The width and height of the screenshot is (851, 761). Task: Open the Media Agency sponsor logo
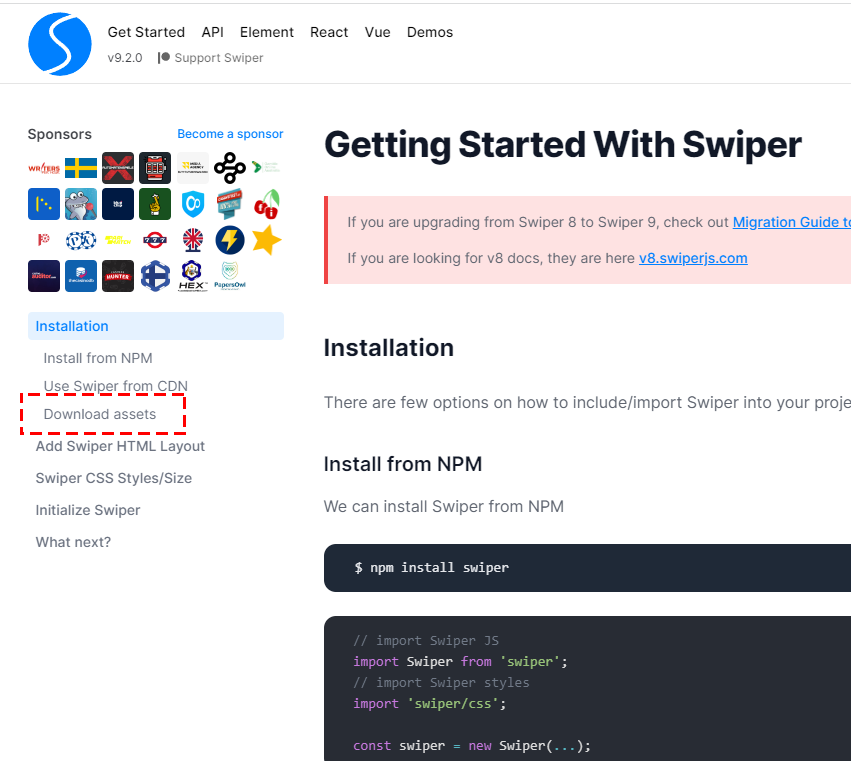pyautogui.click(x=193, y=168)
